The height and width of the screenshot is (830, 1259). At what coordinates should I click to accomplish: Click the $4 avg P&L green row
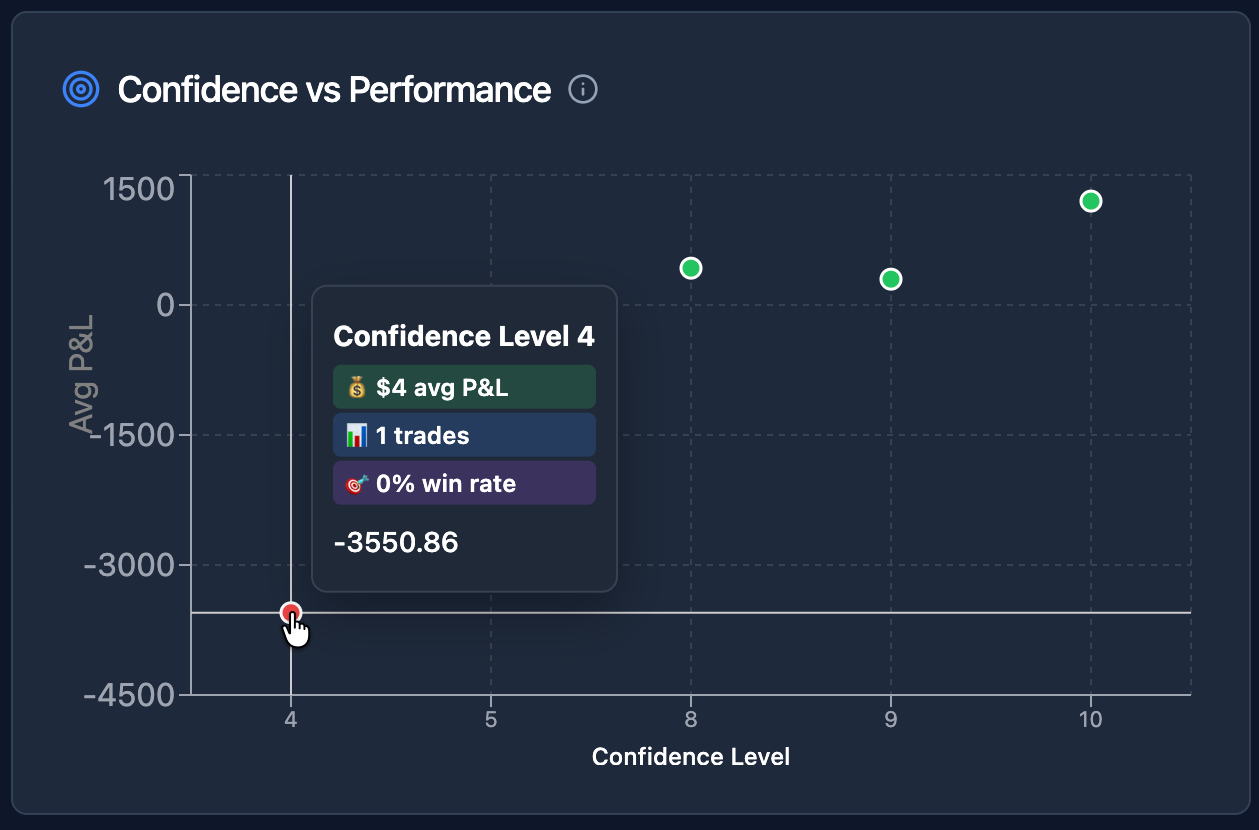pyautogui.click(x=464, y=387)
